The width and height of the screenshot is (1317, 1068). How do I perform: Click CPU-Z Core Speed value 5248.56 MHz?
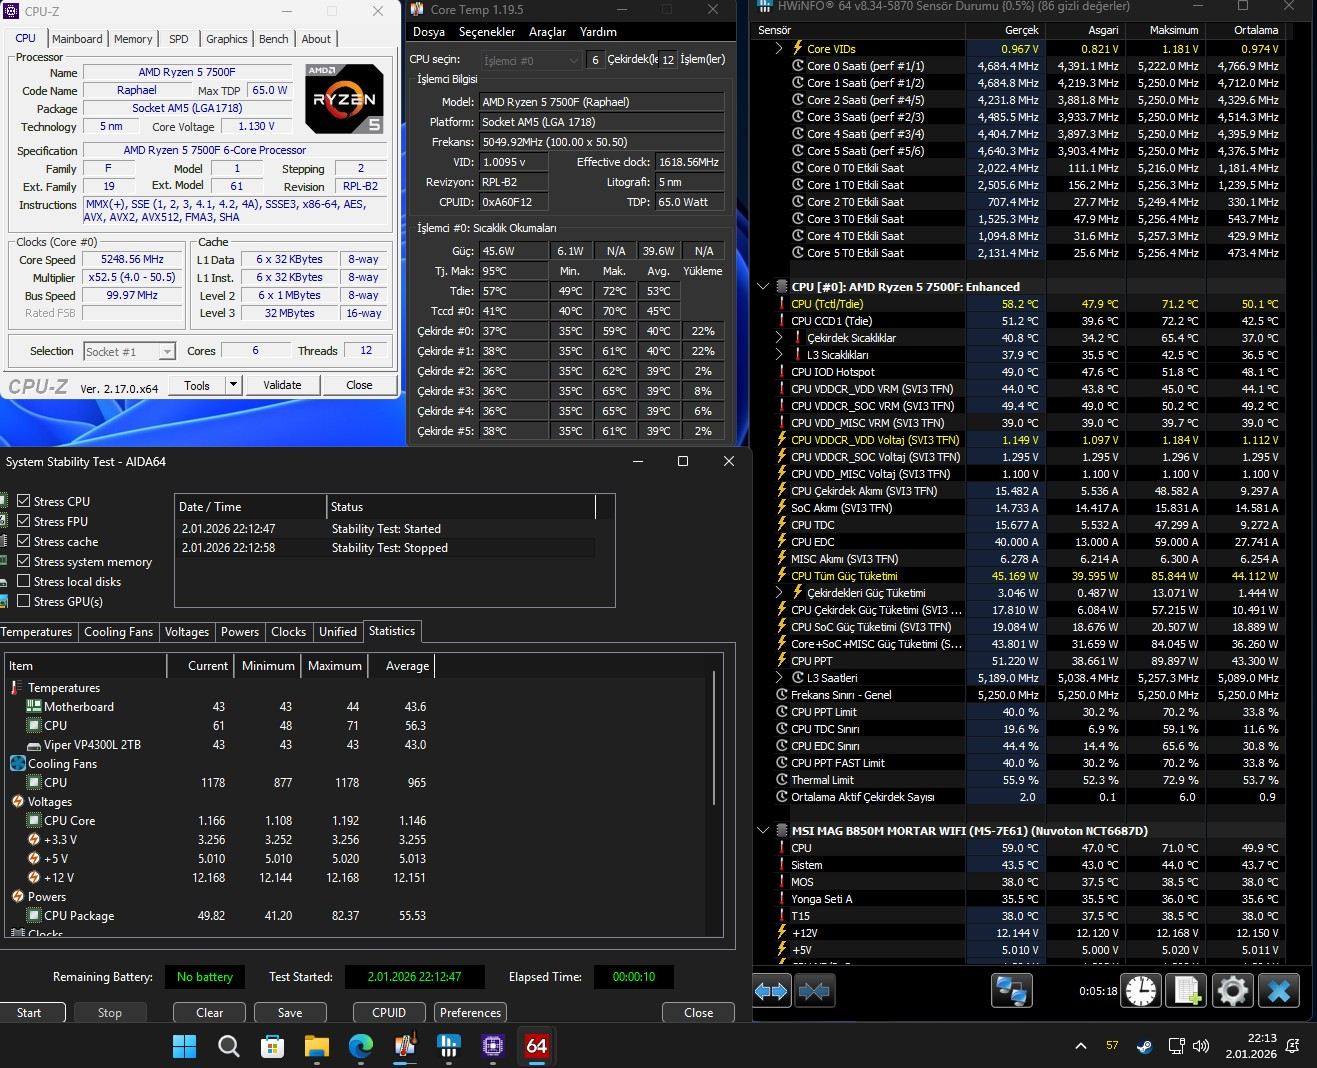tap(132, 259)
